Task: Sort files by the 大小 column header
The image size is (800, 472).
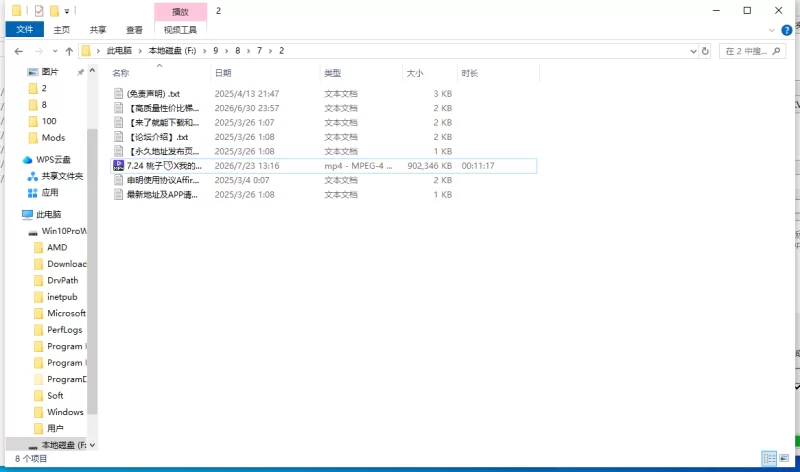Action: (414, 73)
